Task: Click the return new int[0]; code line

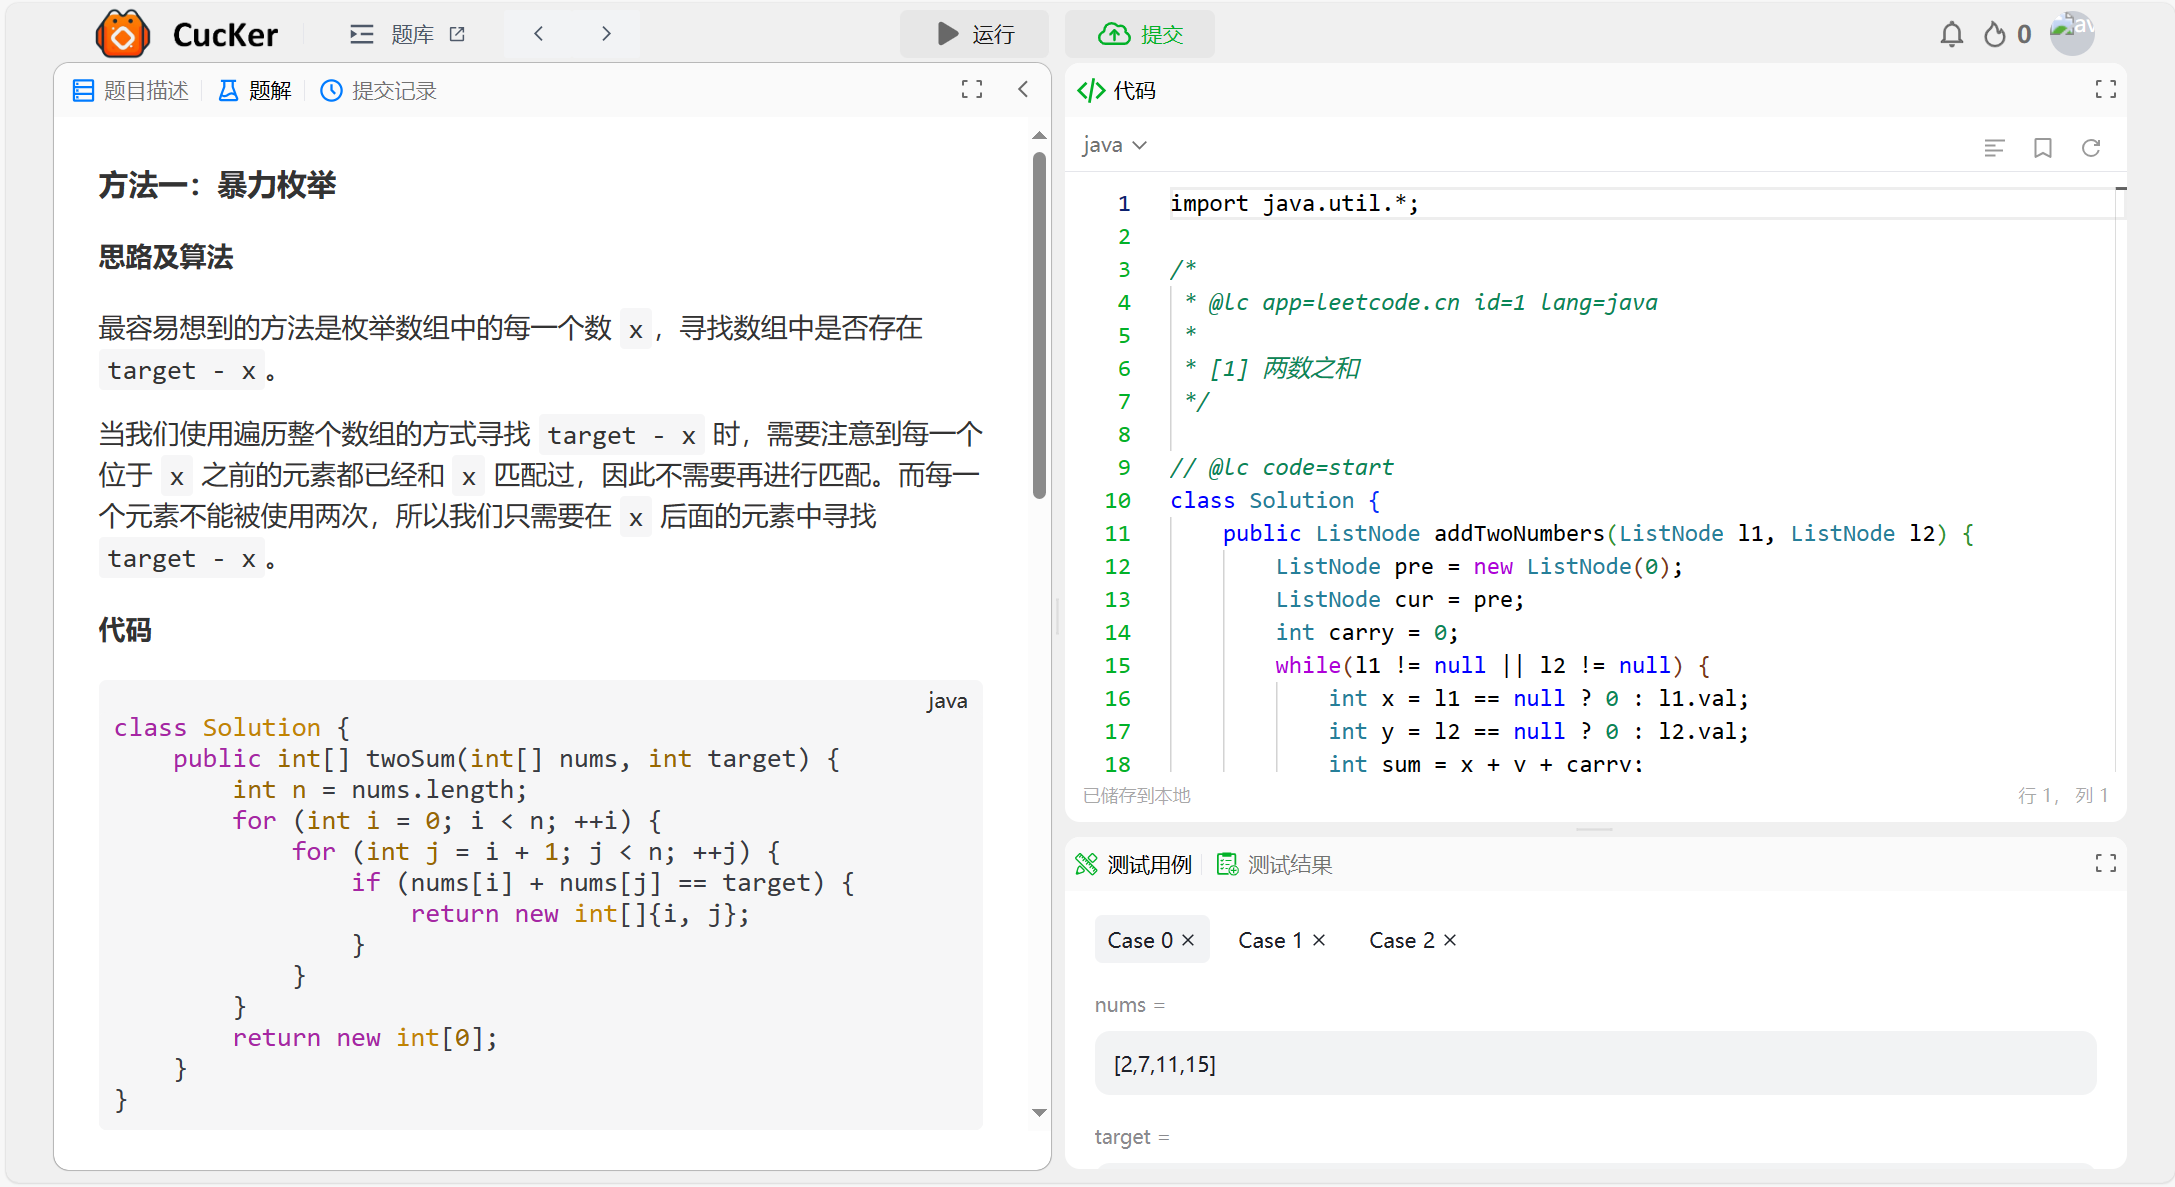Action: [365, 1038]
